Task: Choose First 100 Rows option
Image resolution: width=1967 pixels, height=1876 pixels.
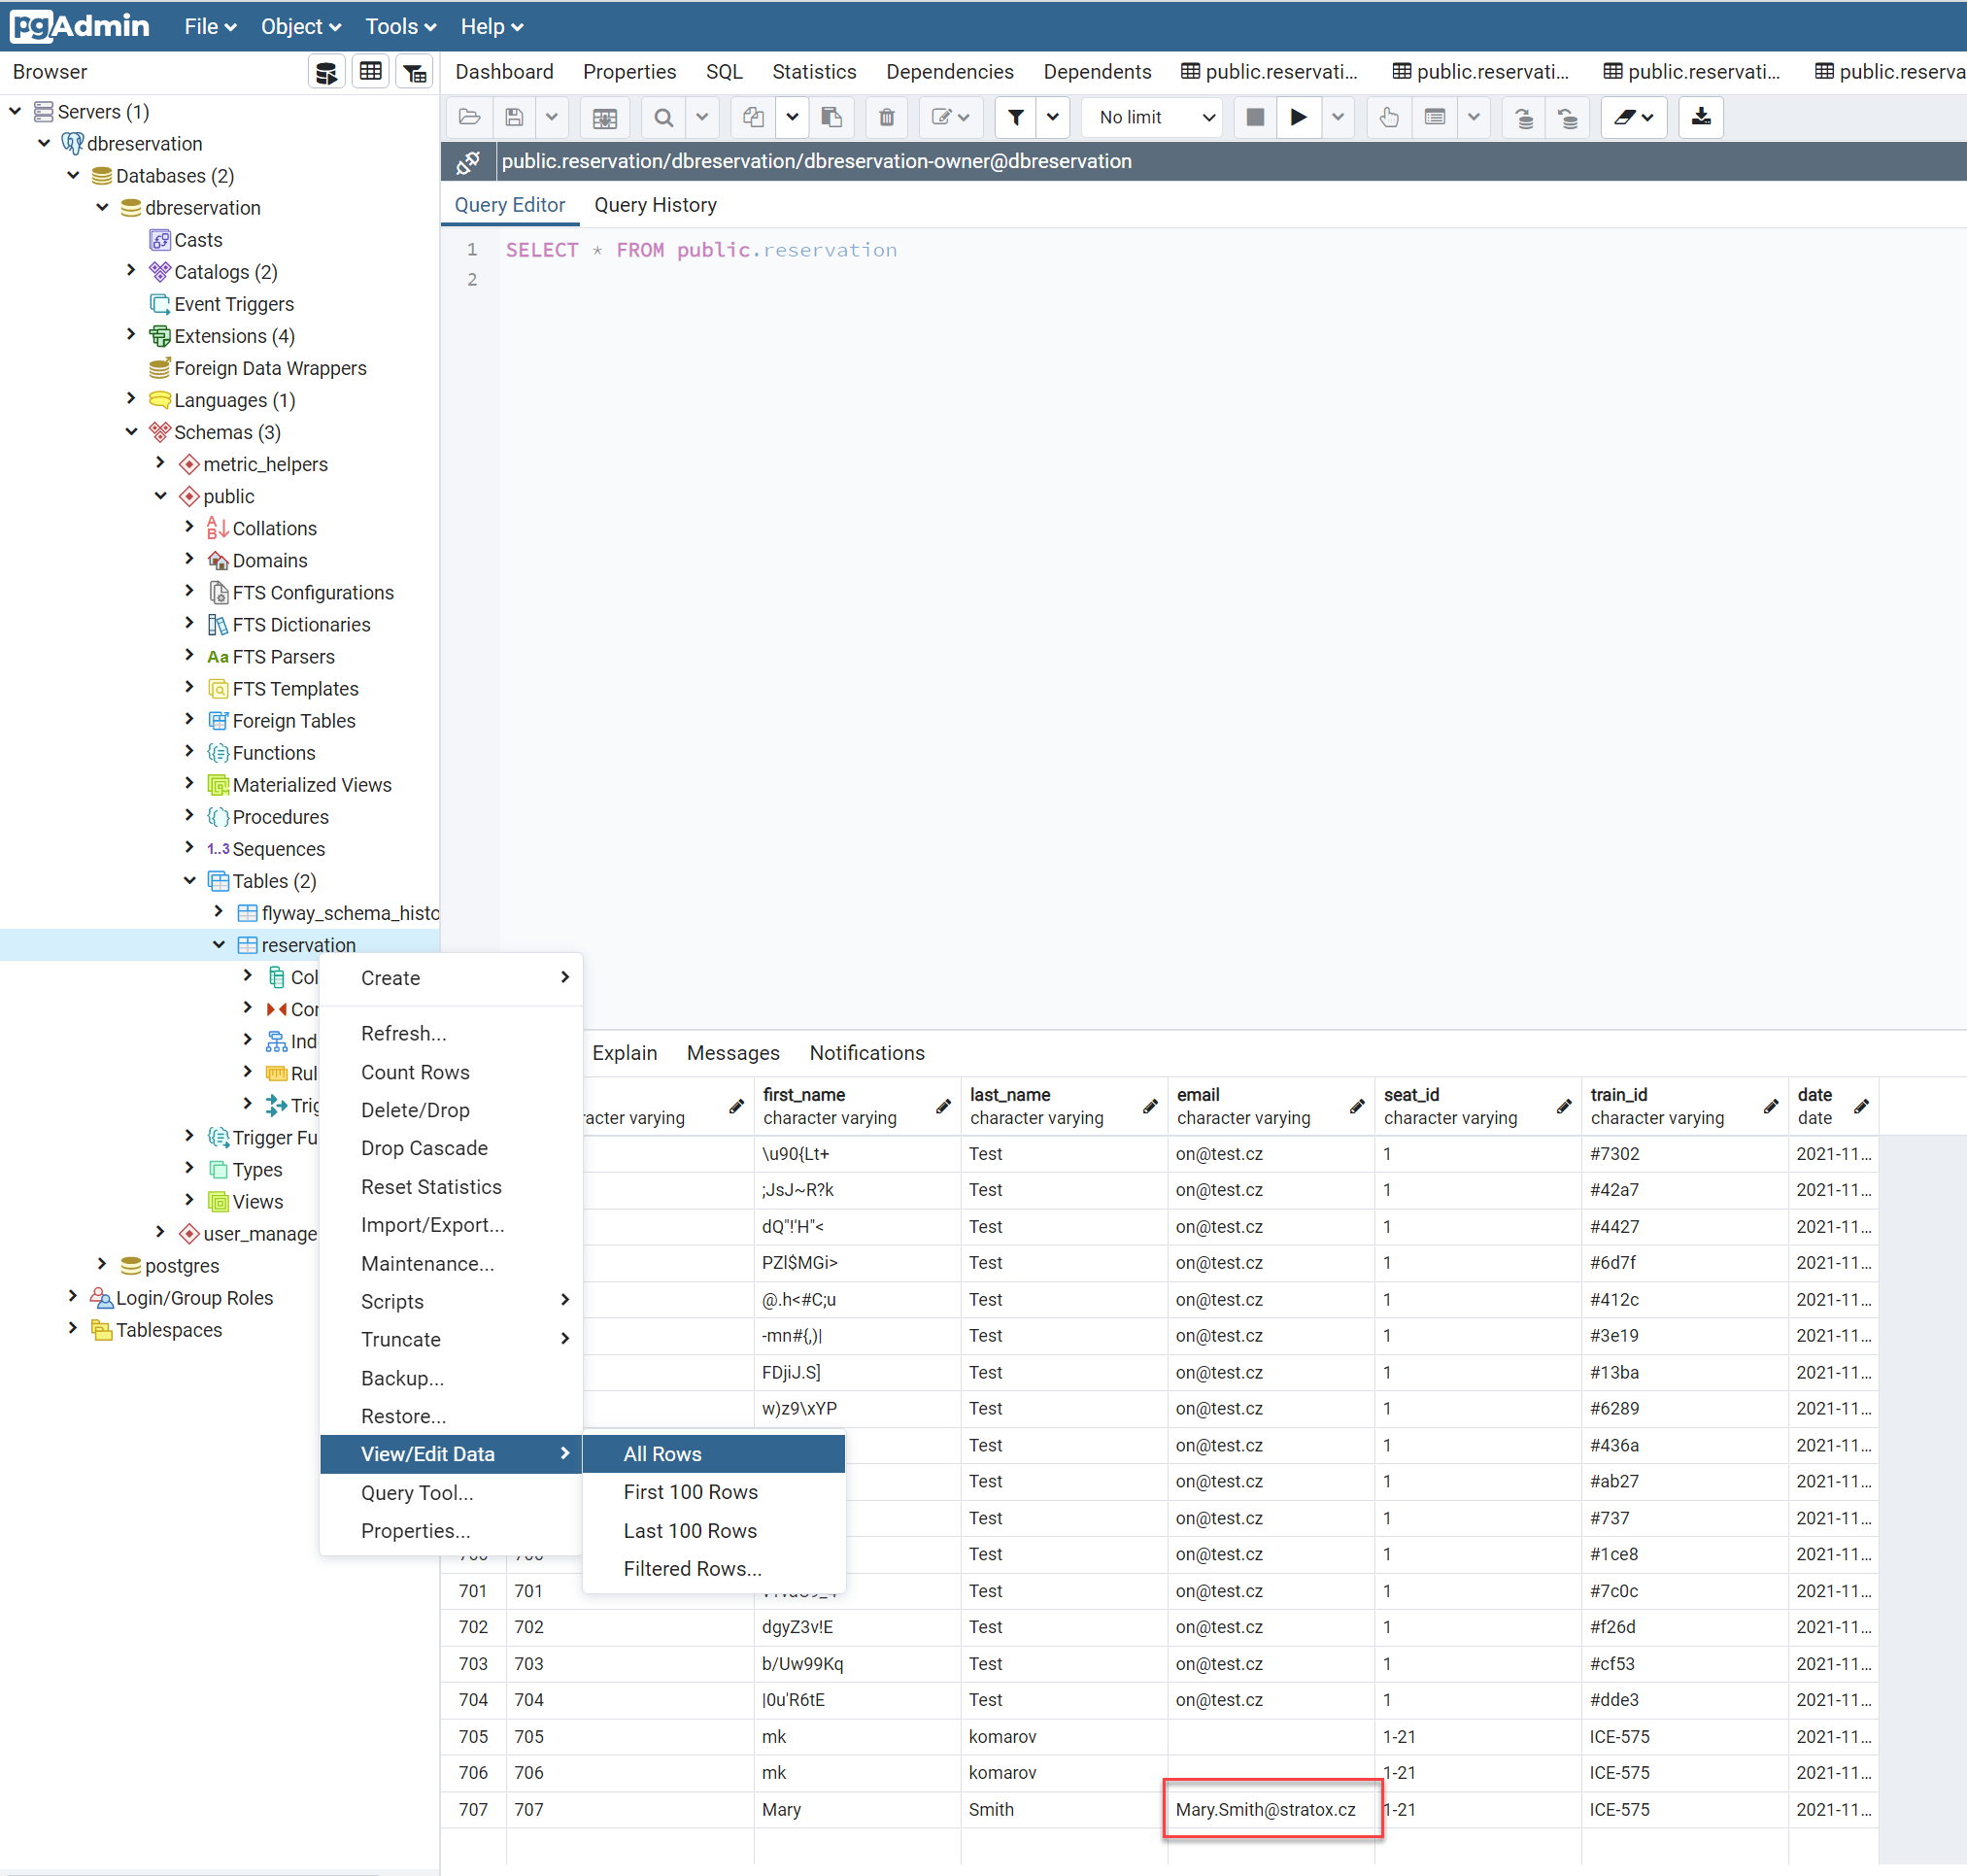Action: coord(714,1491)
